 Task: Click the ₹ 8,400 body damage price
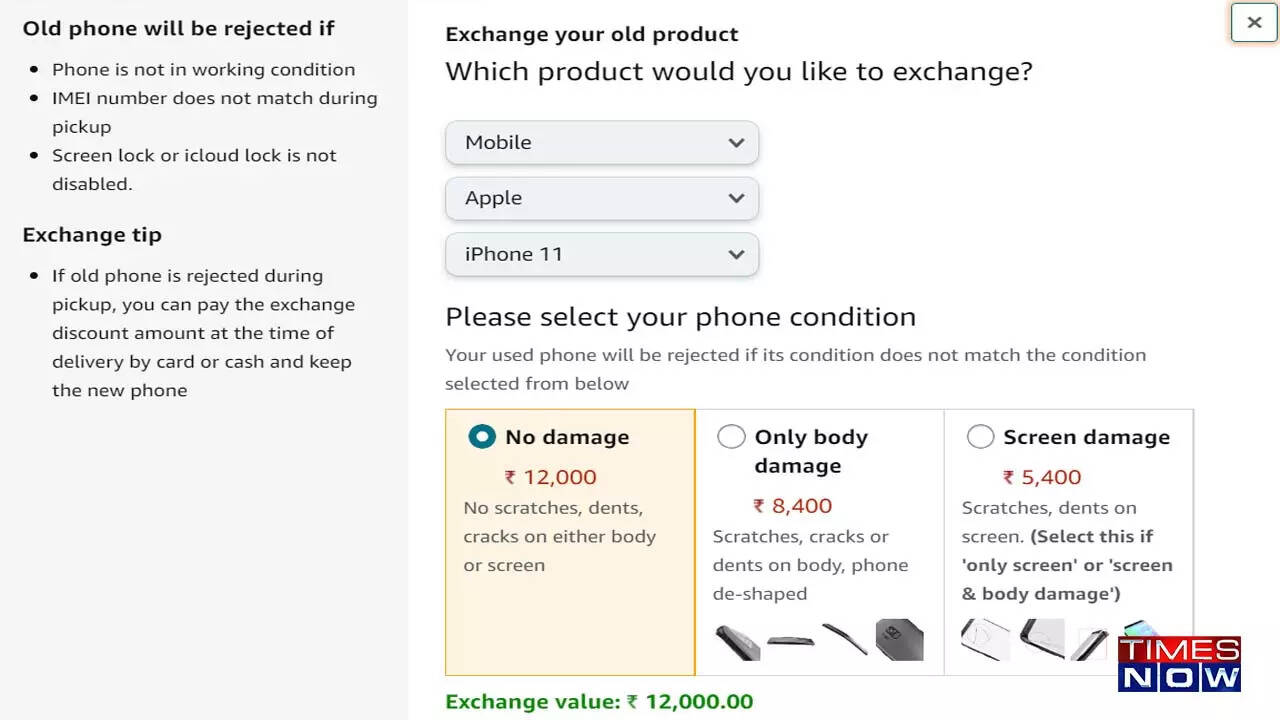pos(792,506)
